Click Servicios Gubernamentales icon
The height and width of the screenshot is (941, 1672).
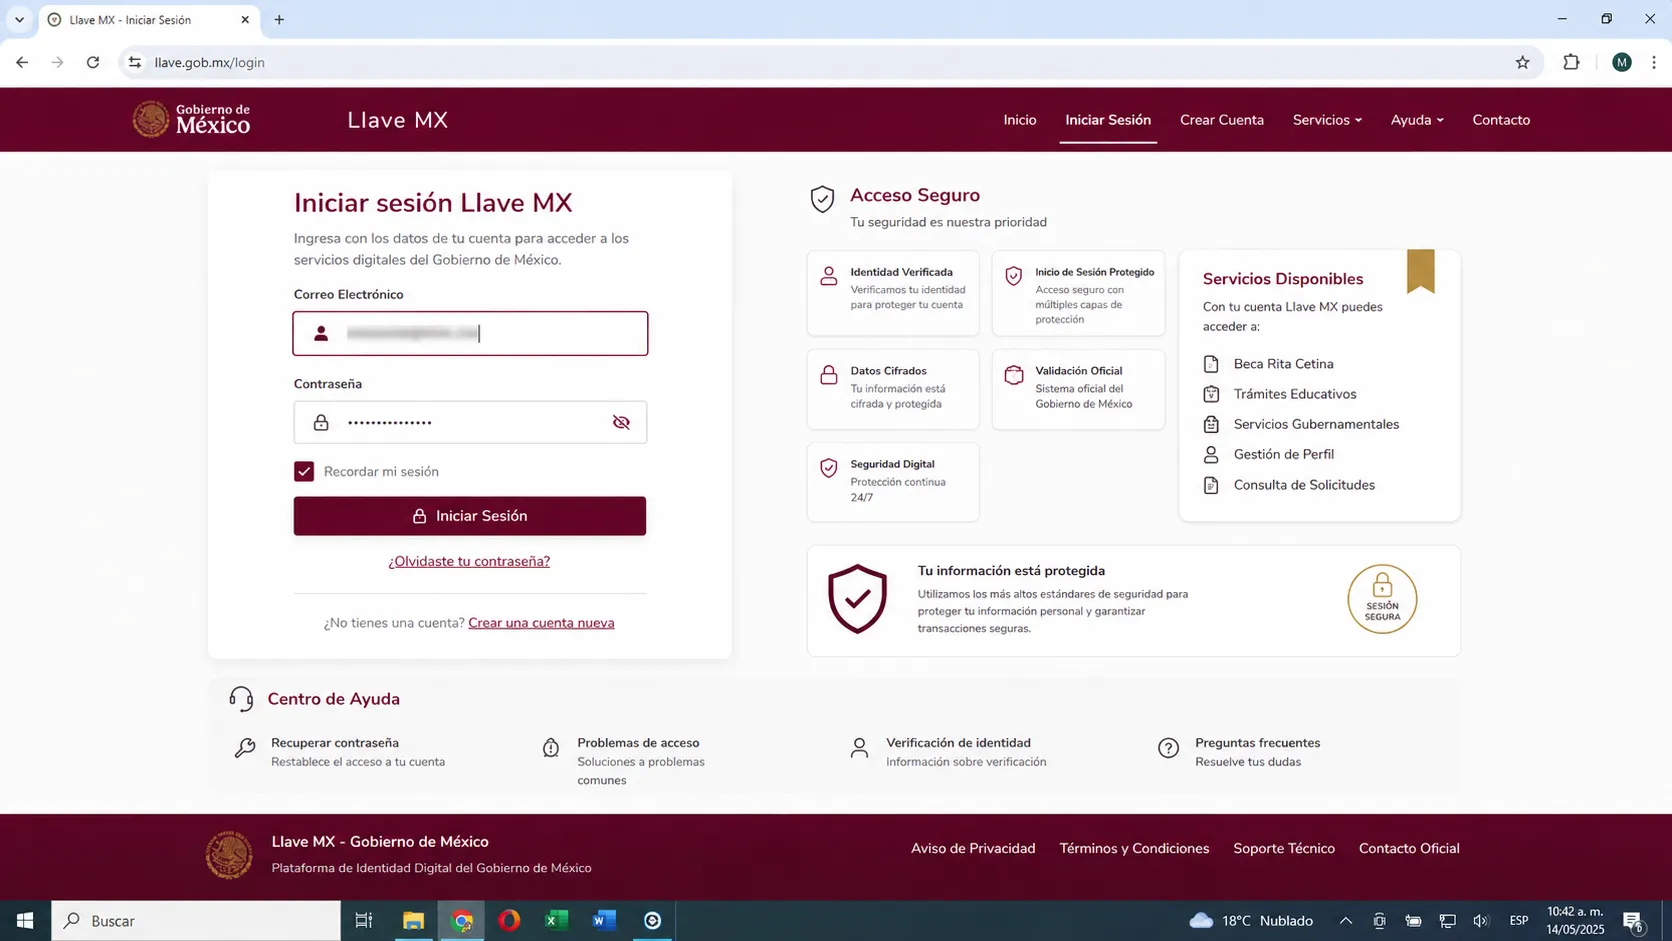(1211, 424)
